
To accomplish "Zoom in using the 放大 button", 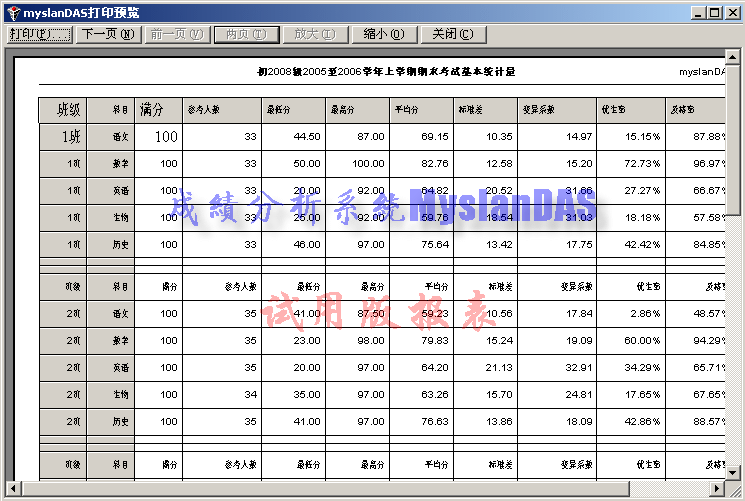I will (x=313, y=34).
